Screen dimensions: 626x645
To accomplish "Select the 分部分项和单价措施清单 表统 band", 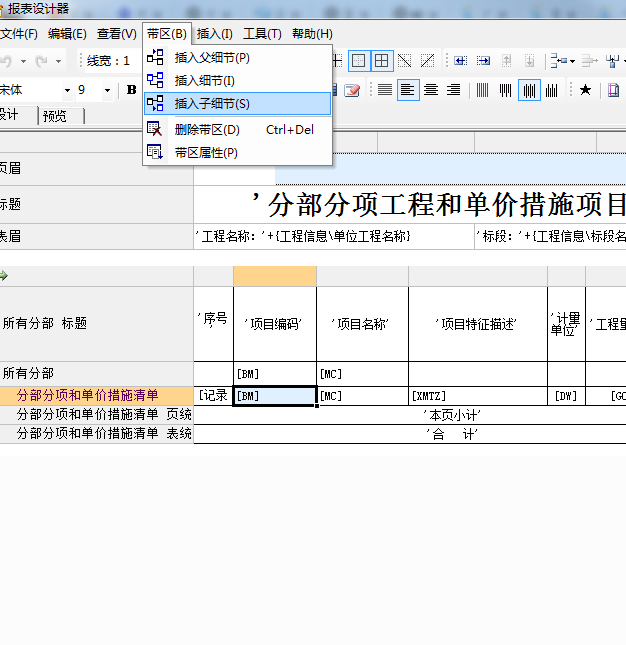I will point(97,434).
